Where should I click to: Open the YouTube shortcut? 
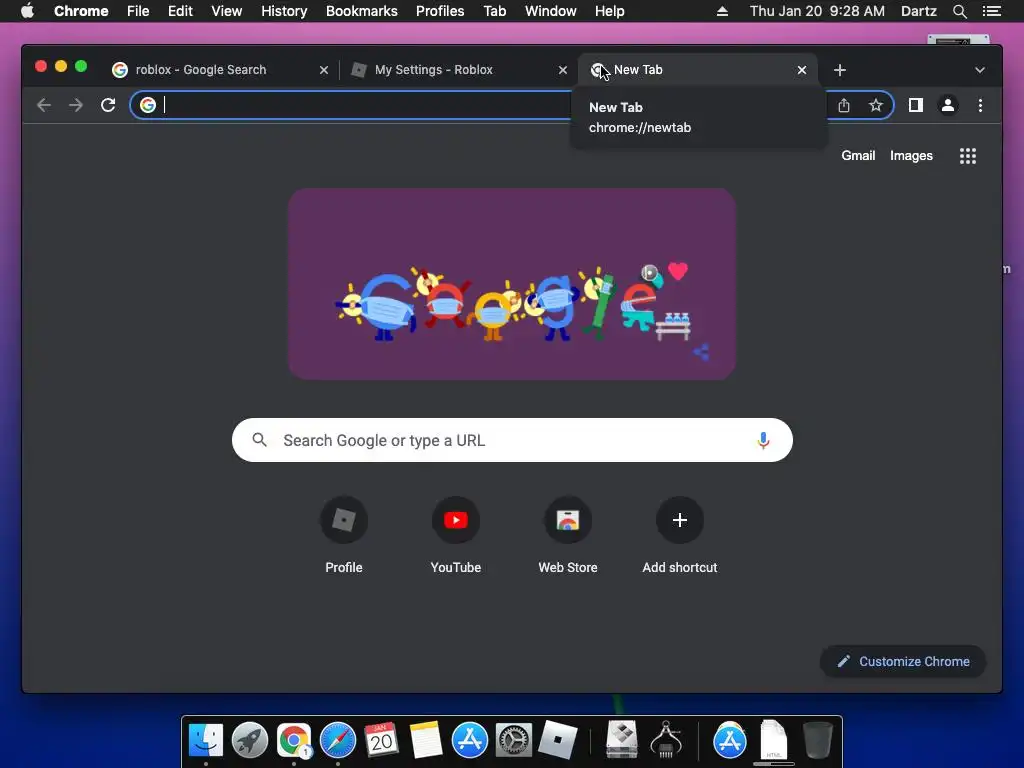[x=456, y=520]
